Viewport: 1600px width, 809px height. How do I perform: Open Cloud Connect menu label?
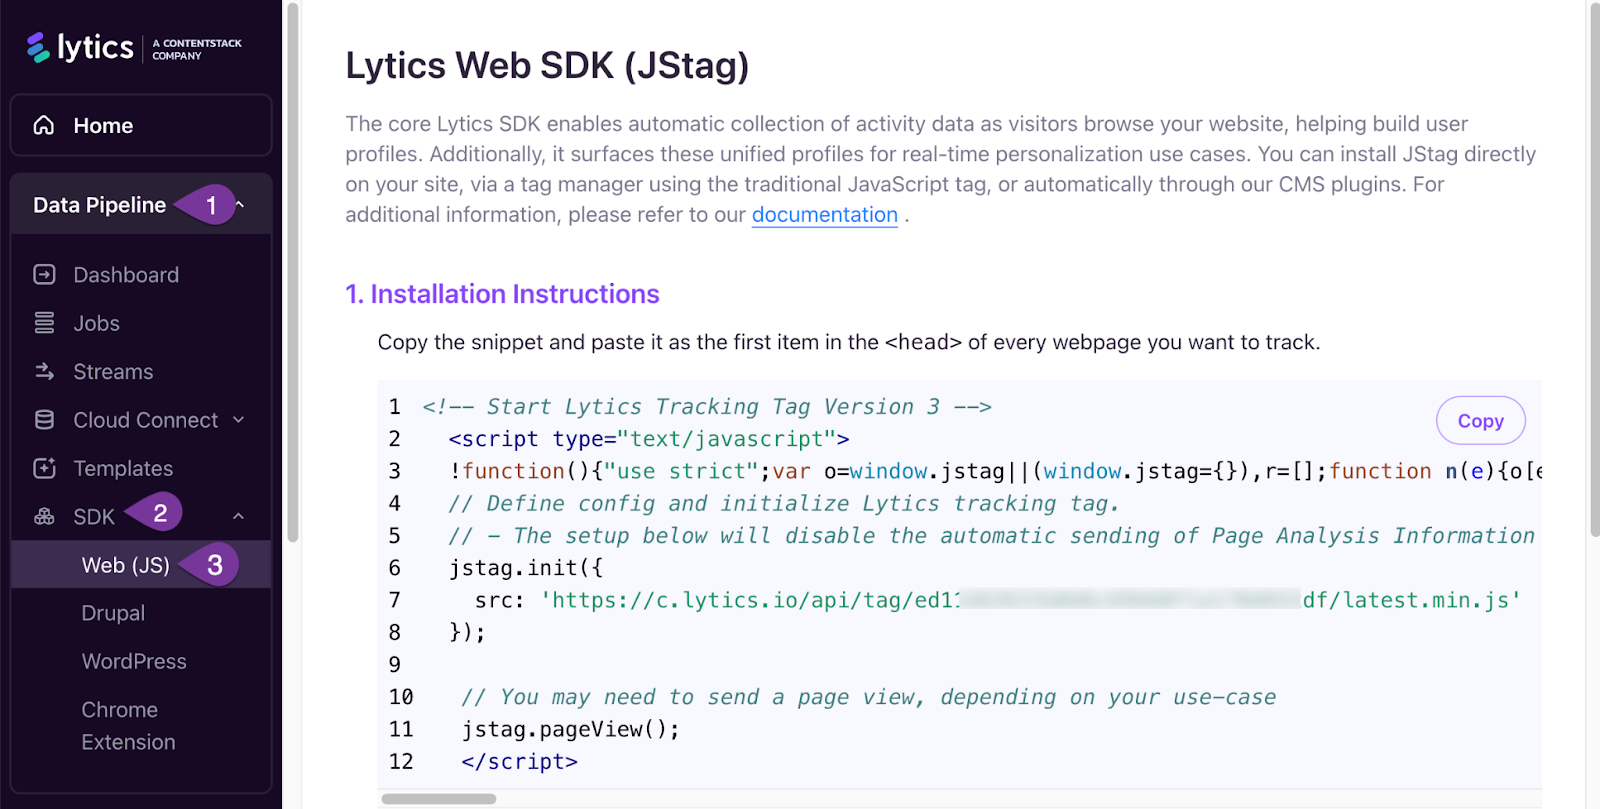point(145,420)
